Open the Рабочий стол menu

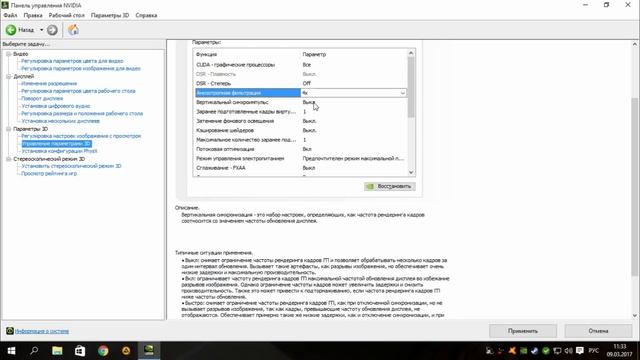tap(67, 15)
